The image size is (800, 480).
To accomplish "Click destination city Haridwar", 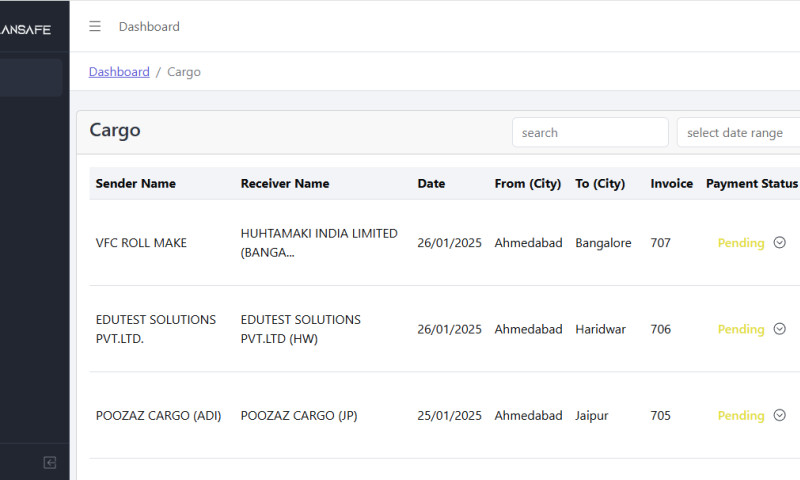I will click(601, 329).
